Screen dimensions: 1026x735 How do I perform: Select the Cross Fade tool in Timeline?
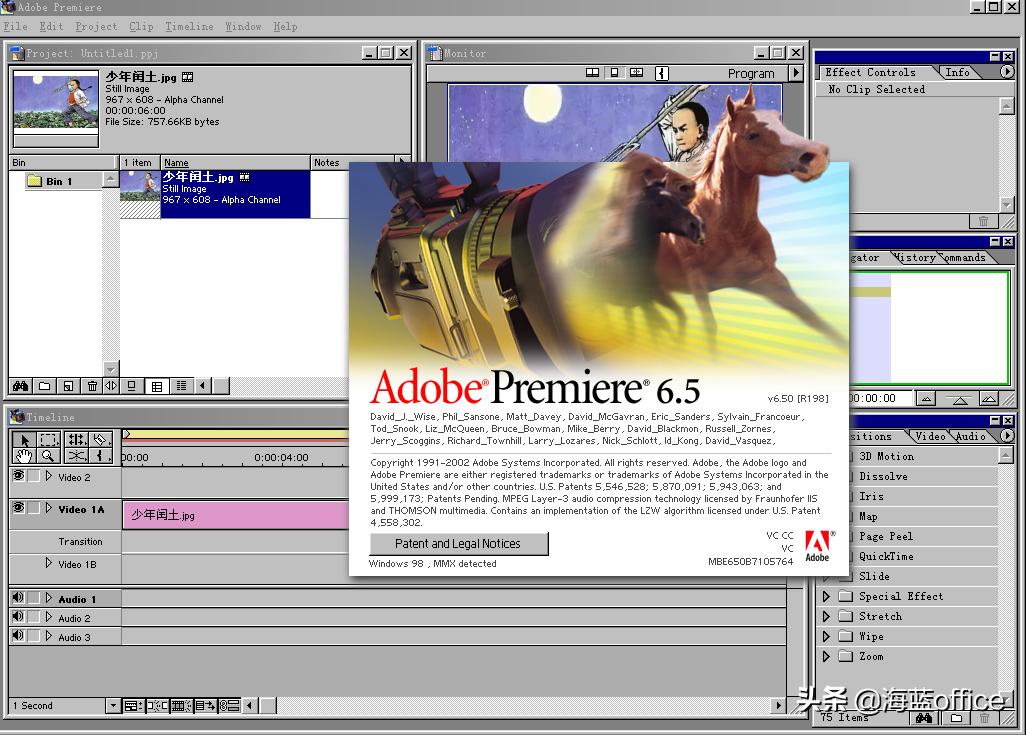pos(77,456)
